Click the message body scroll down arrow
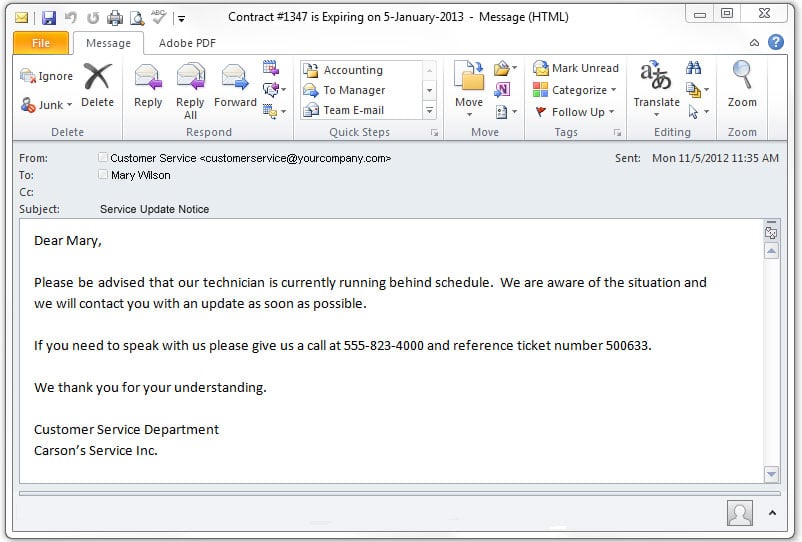This screenshot has width=802, height=542. pos(771,474)
